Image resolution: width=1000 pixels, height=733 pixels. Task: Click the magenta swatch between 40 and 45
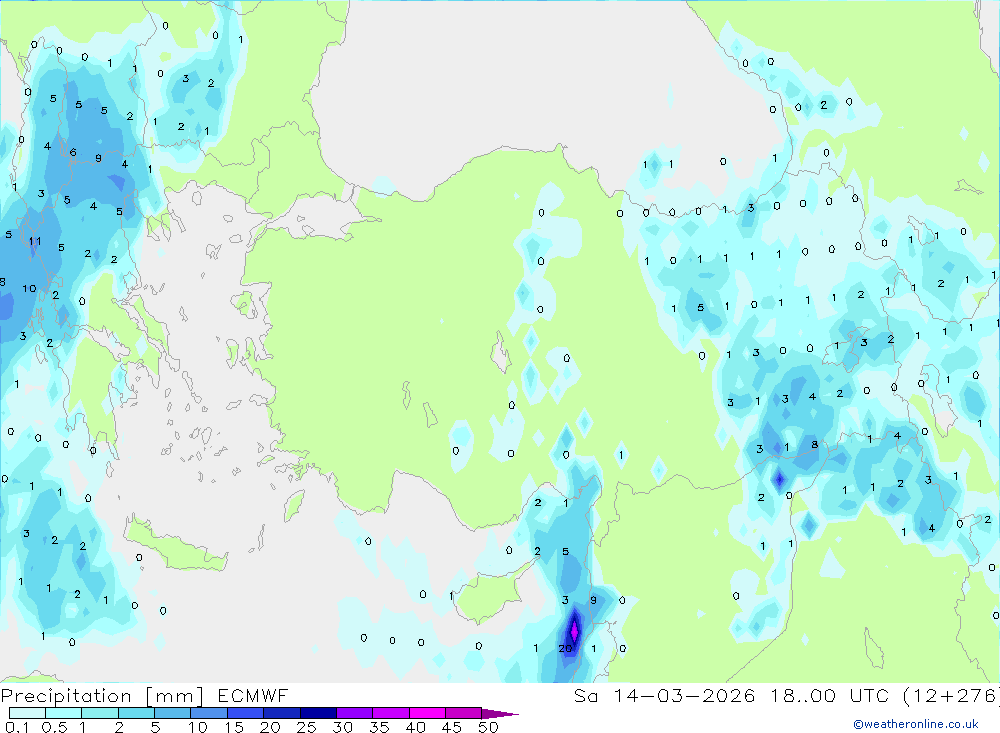tap(427, 713)
